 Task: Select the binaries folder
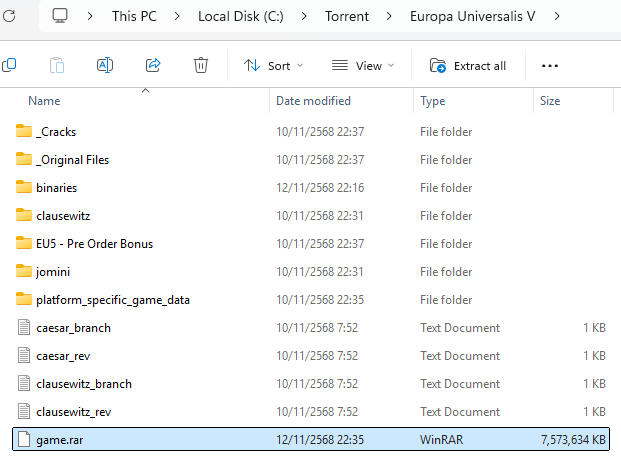[x=56, y=188]
